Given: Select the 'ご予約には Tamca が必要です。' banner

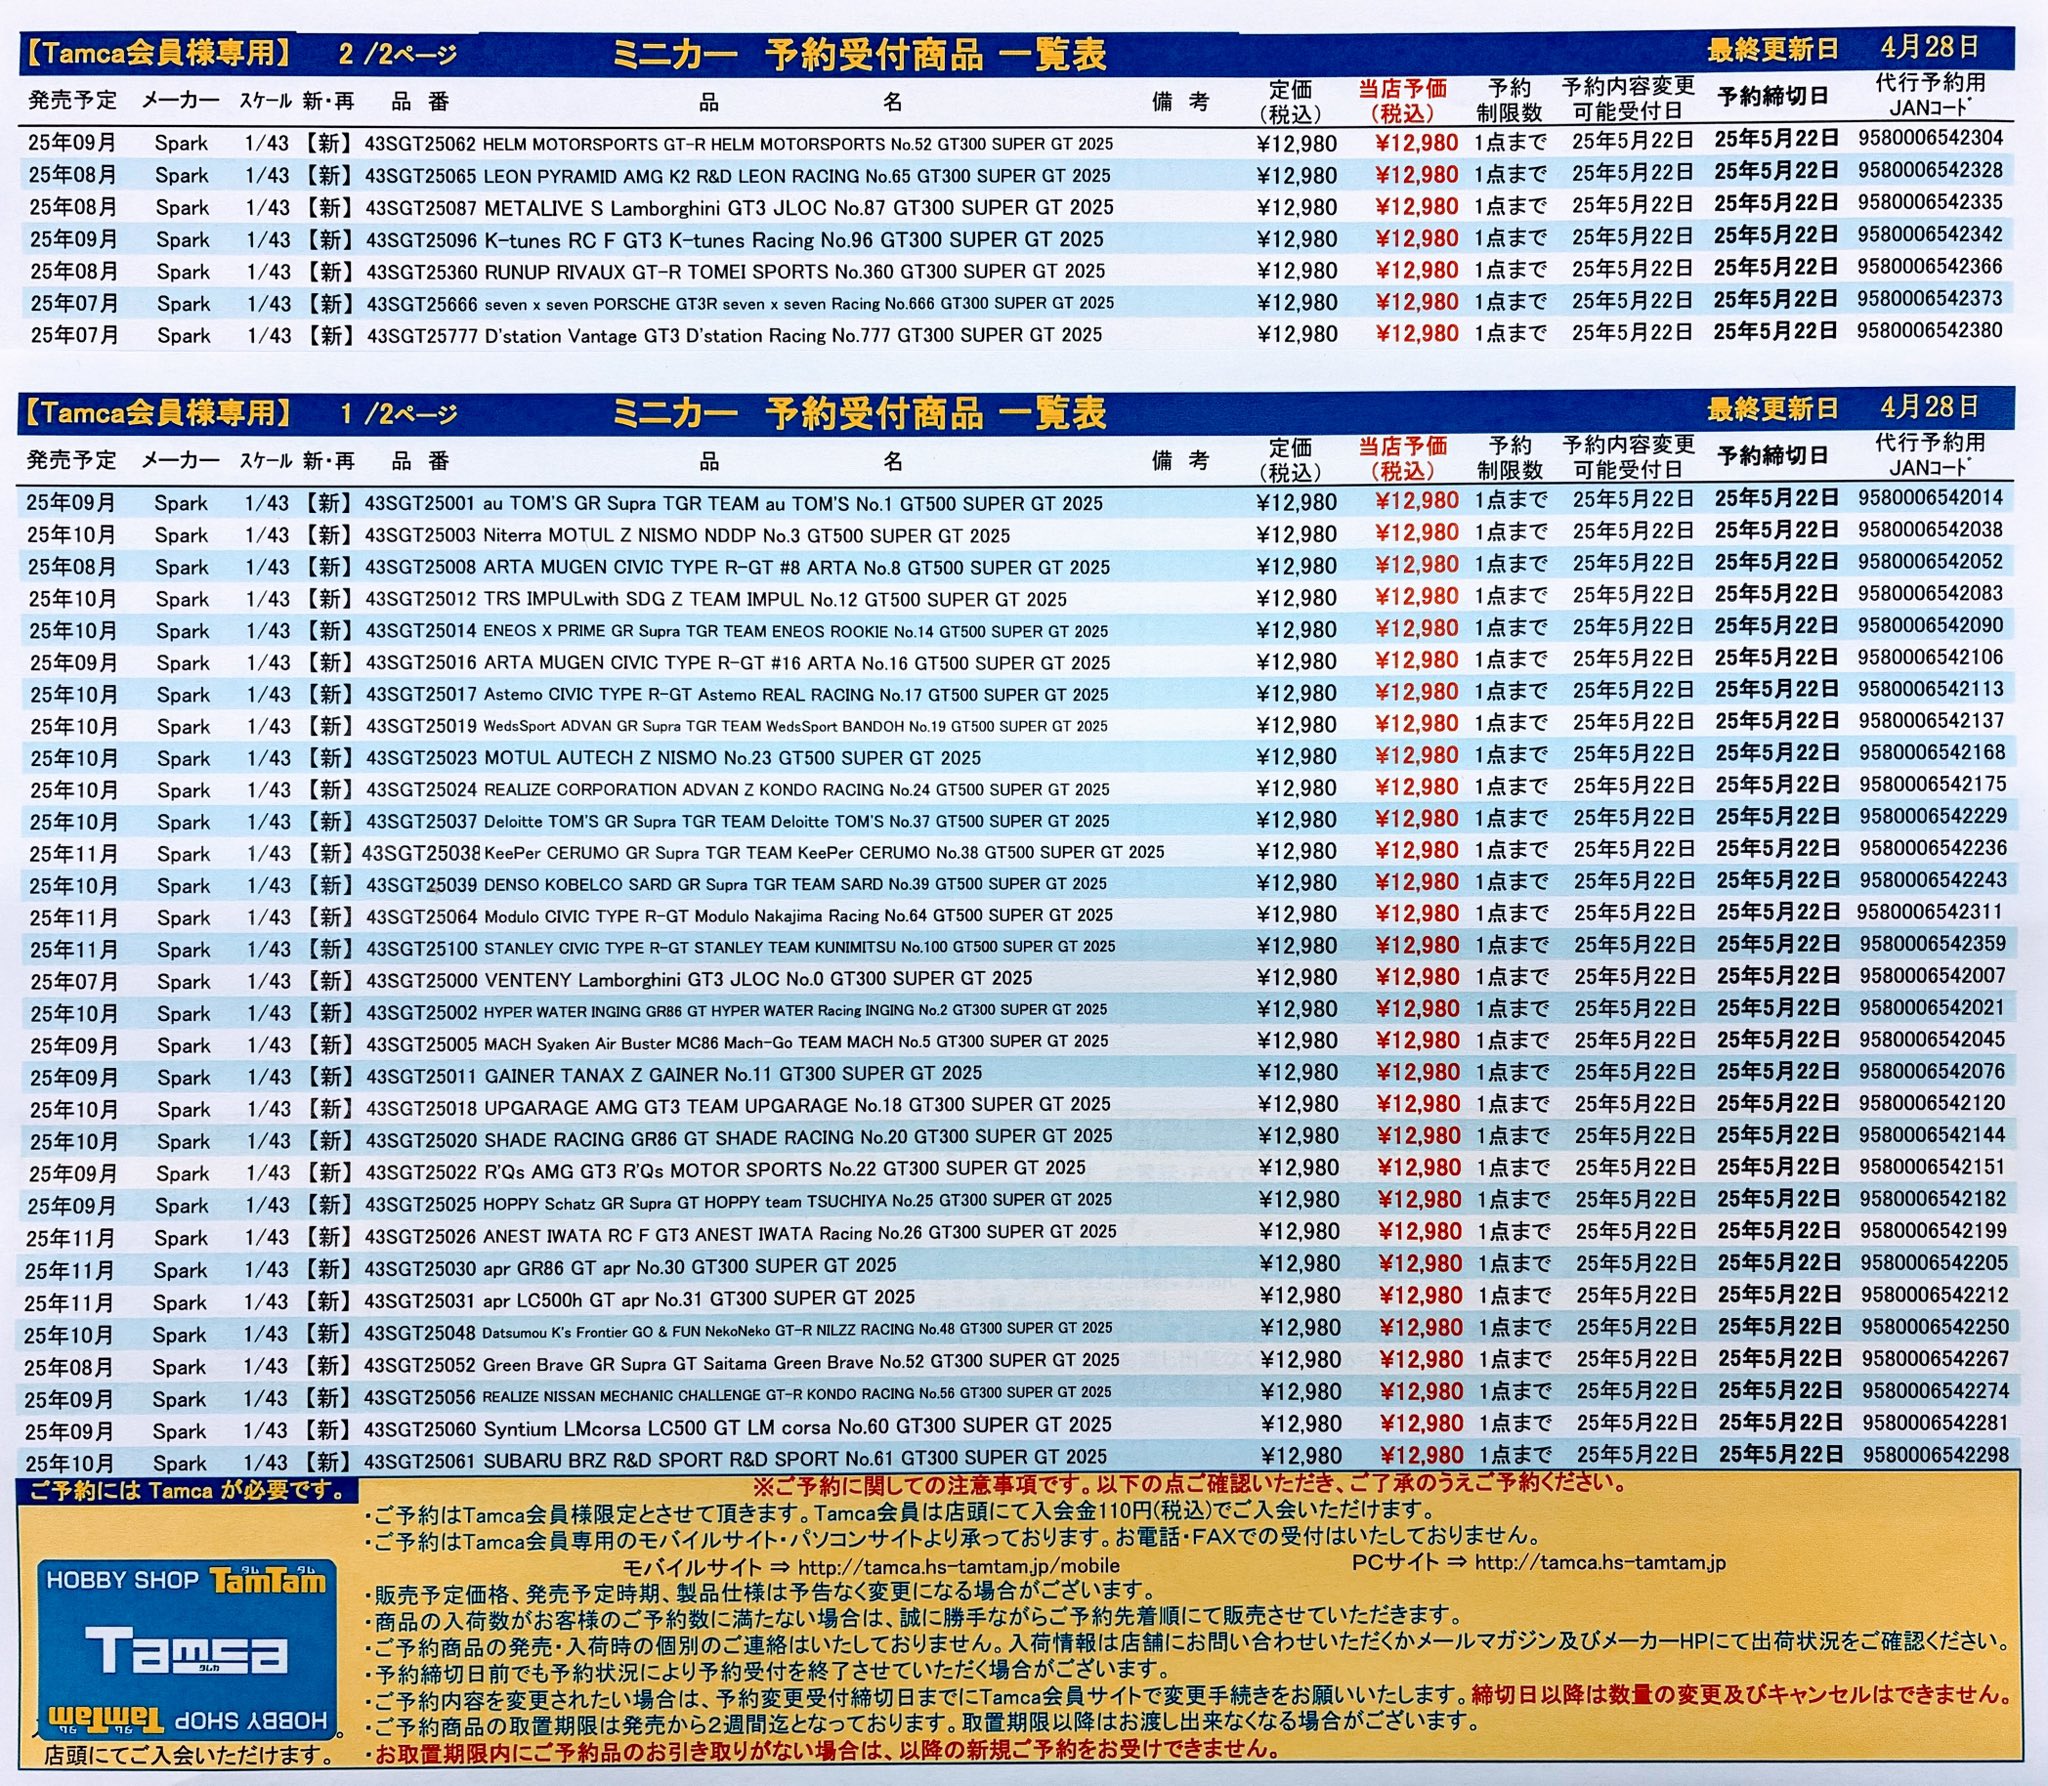Looking at the screenshot, I should pyautogui.click(x=187, y=1491).
